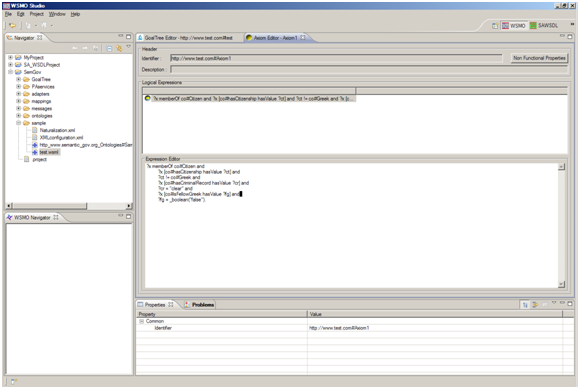Viewport: 580px width, 389px height.
Task: Click Non Functional Properties button
Action: (539, 58)
